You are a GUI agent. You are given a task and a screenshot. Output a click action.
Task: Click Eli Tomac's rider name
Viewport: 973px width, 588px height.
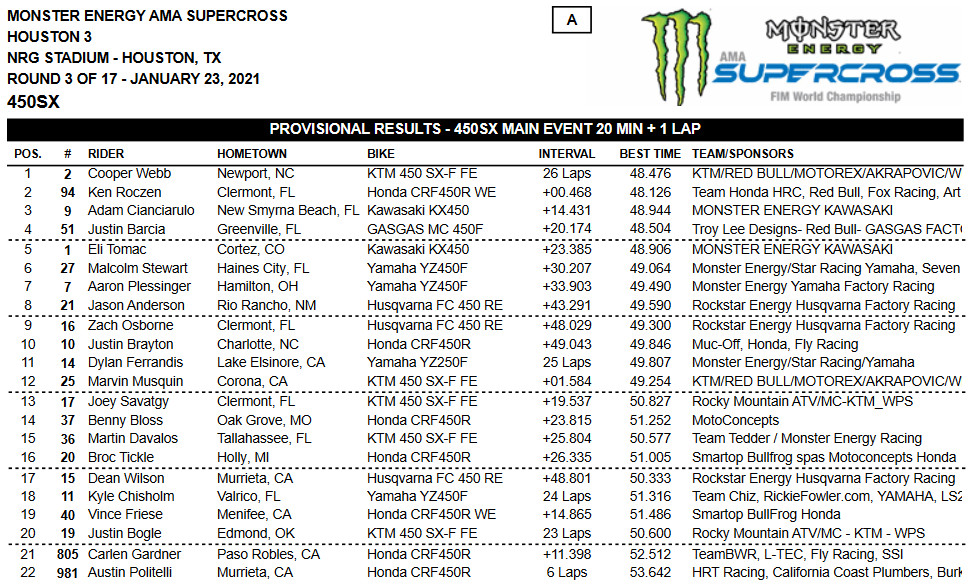tap(117, 249)
